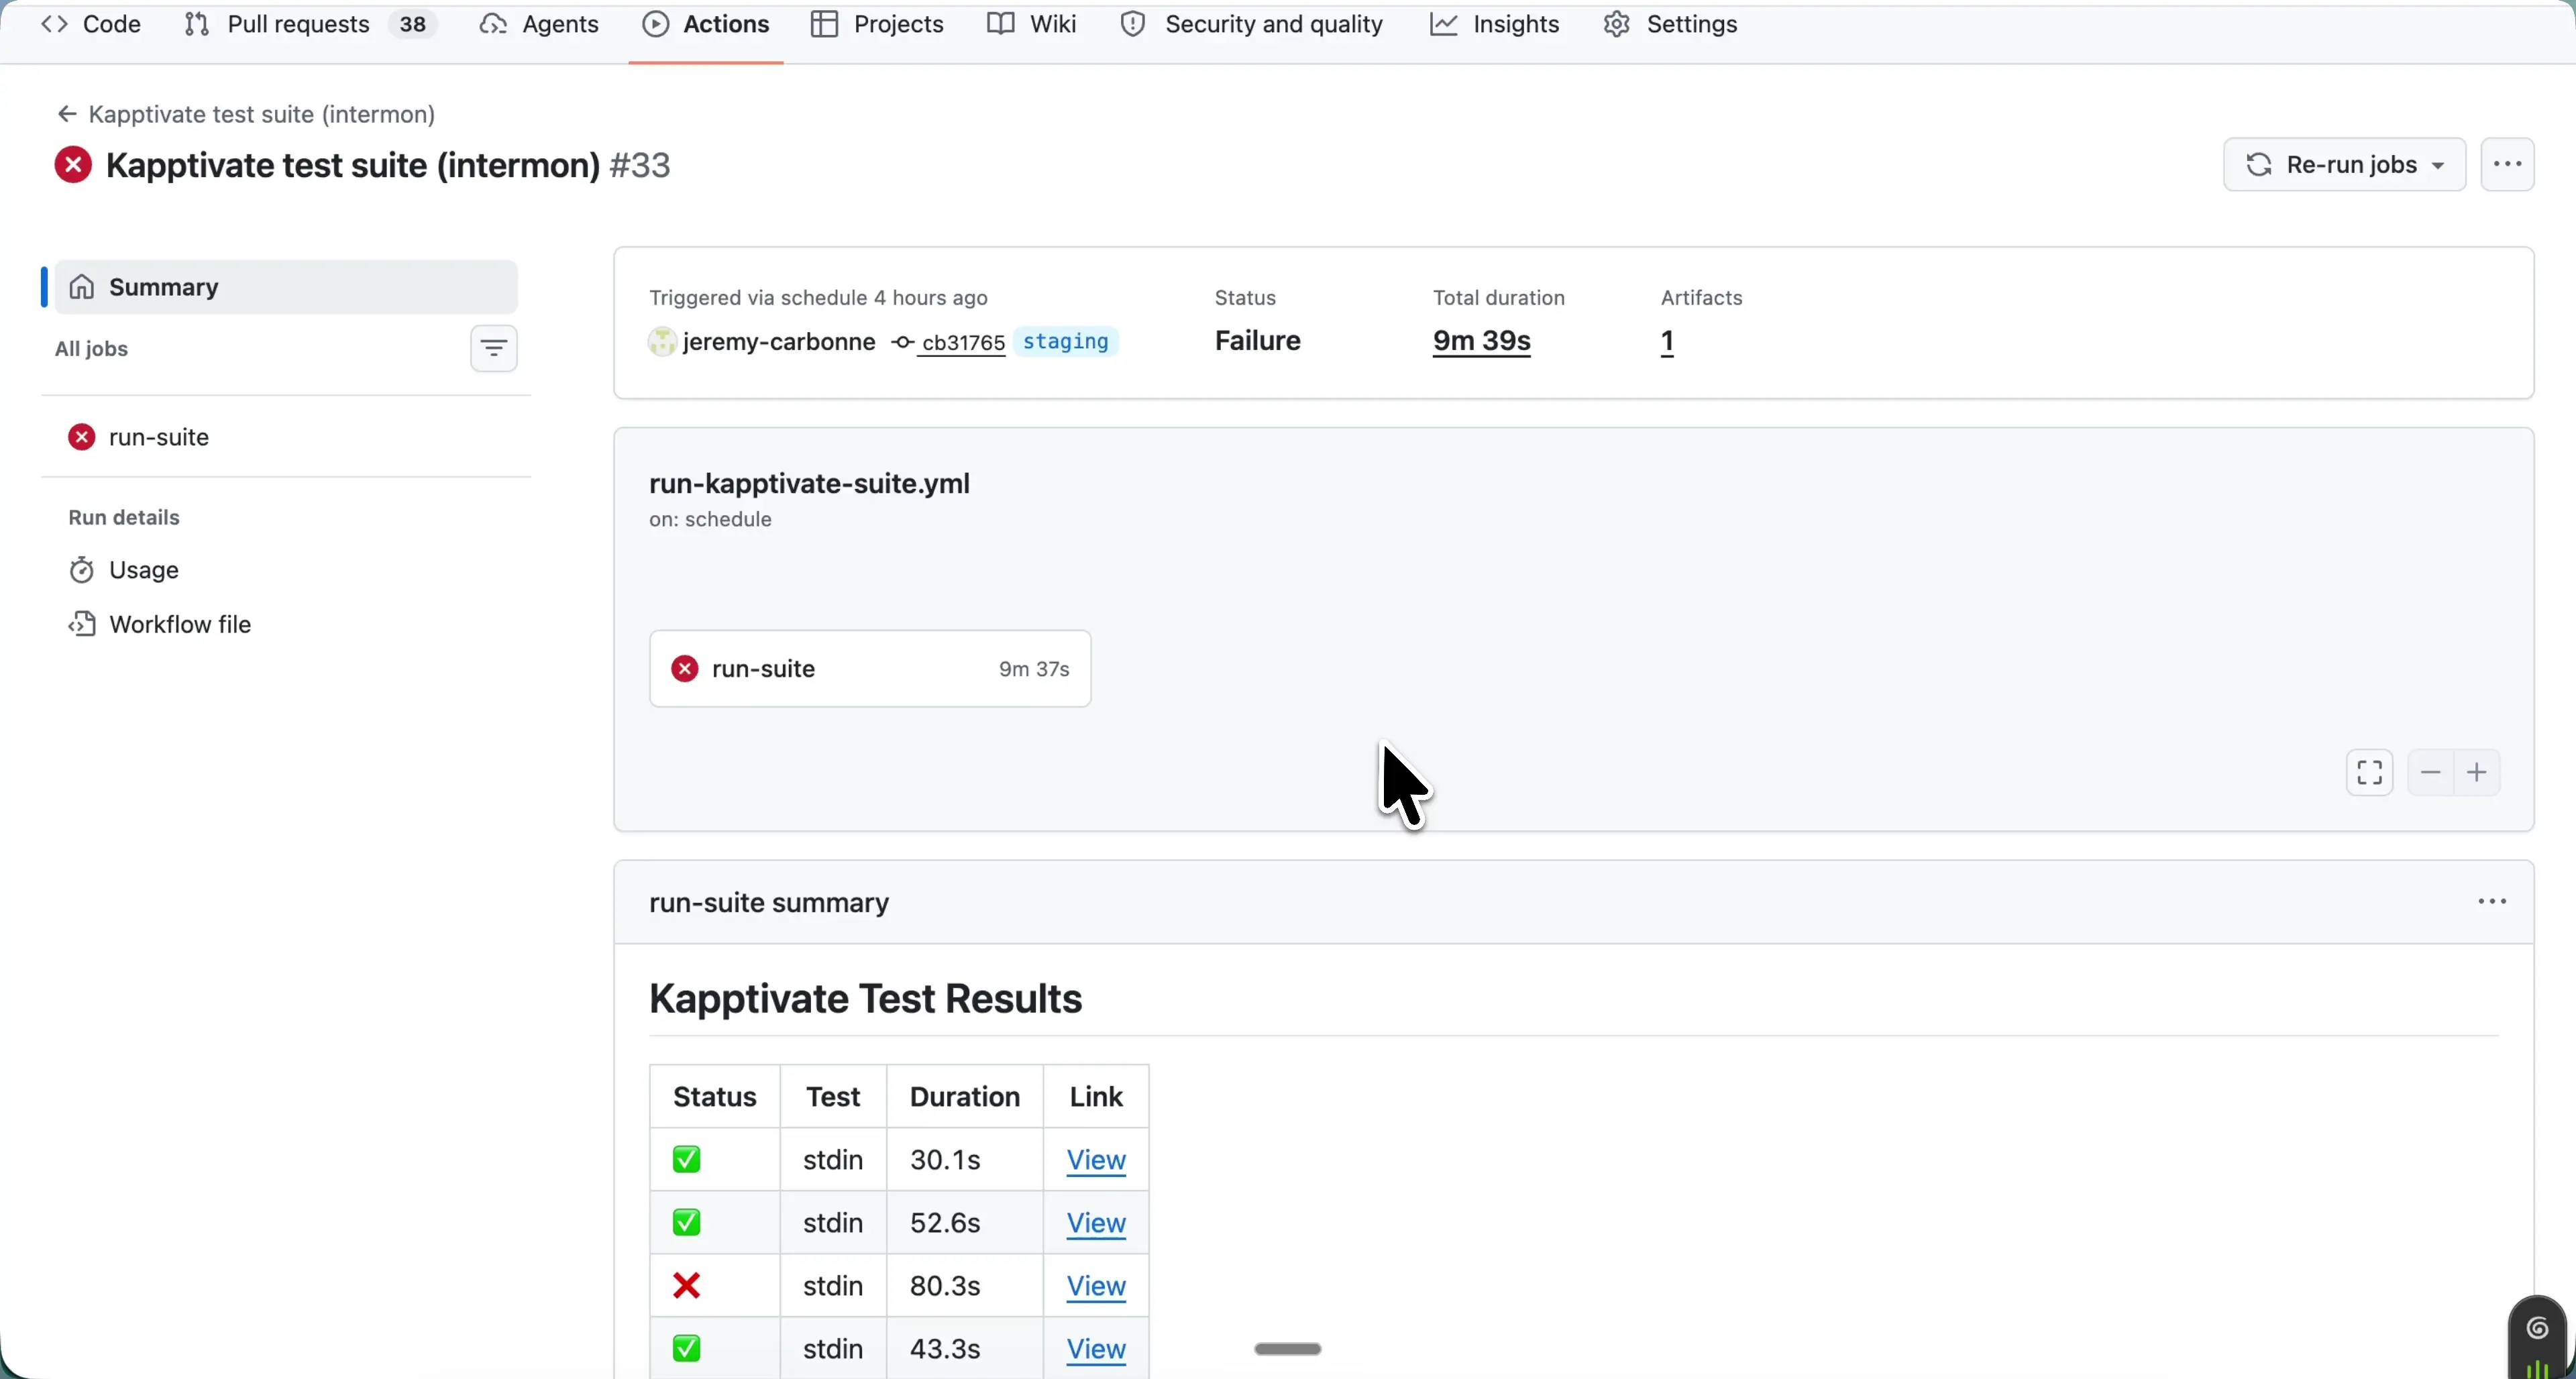The width and height of the screenshot is (2576, 1379).
Task: Click the Kapptivate Test Results heading
Action: click(x=865, y=999)
